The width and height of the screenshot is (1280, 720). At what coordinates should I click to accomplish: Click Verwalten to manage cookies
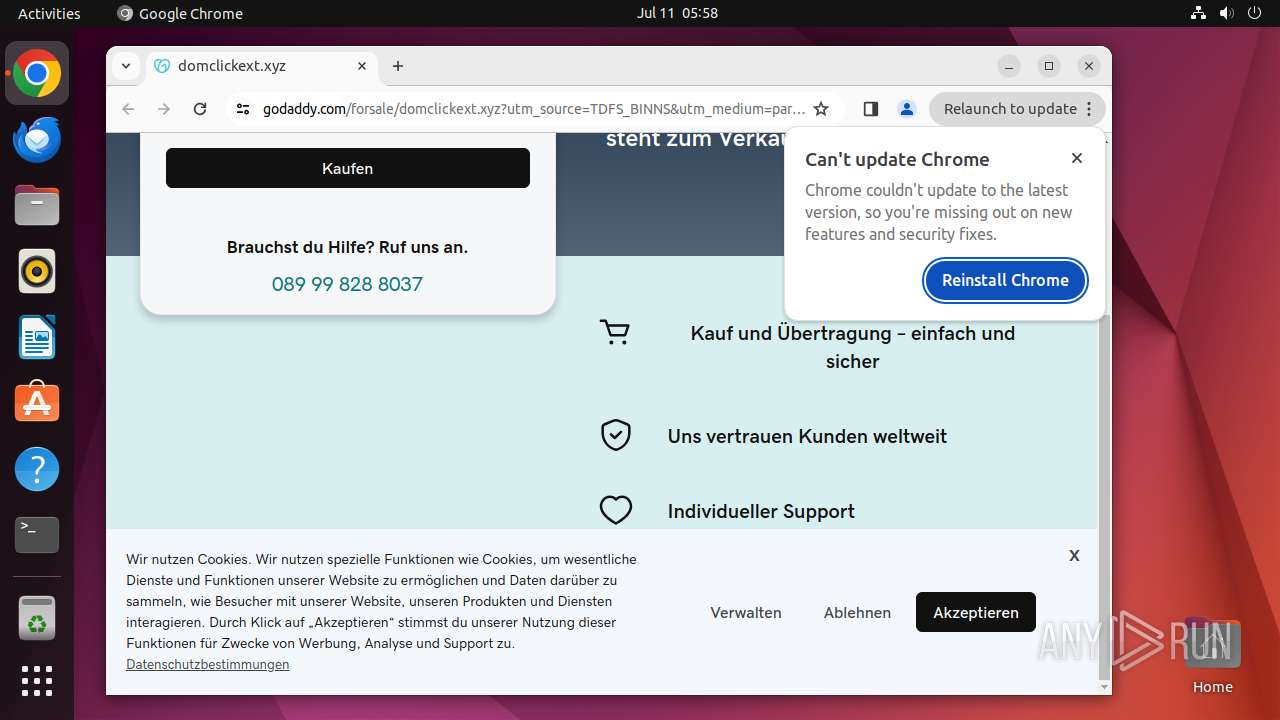tap(746, 612)
